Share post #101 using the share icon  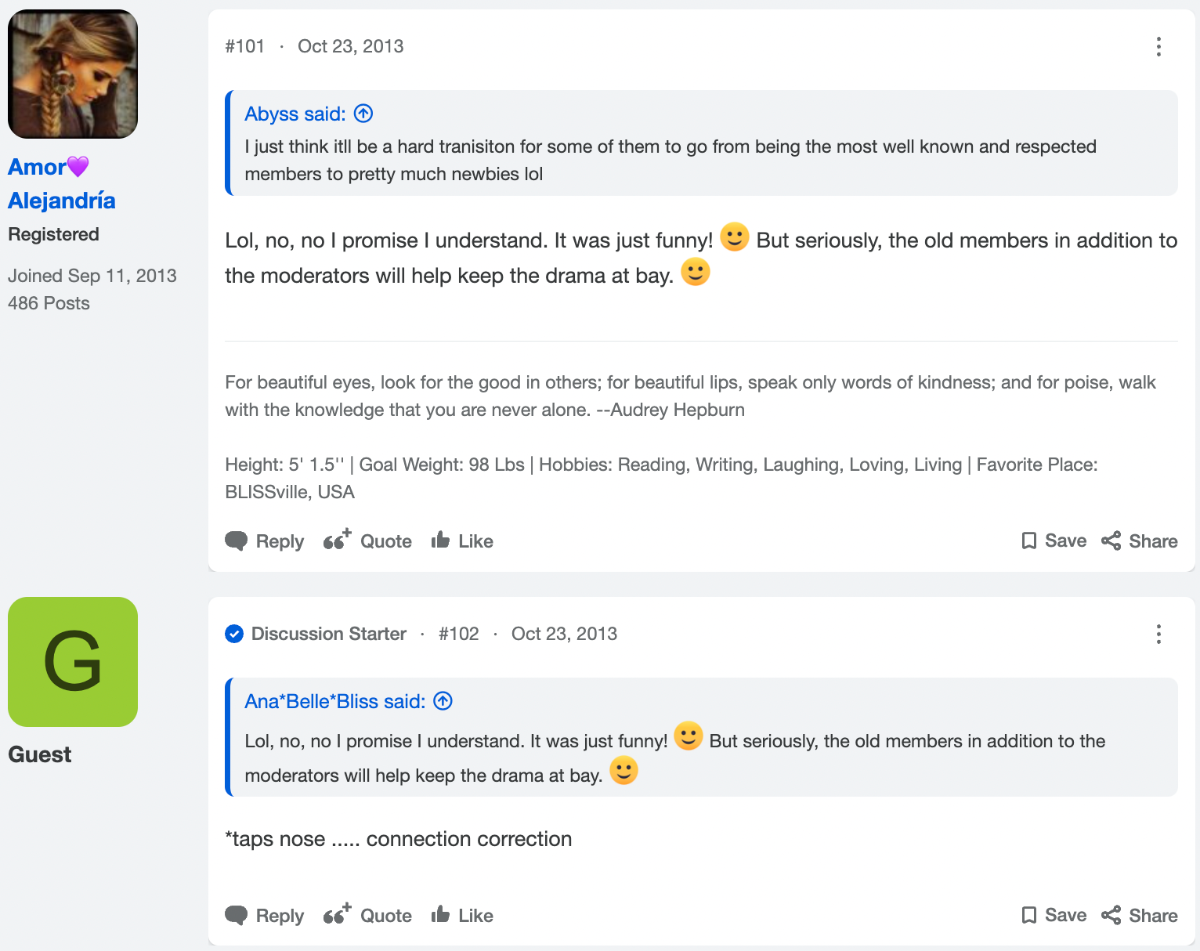[1111, 541]
